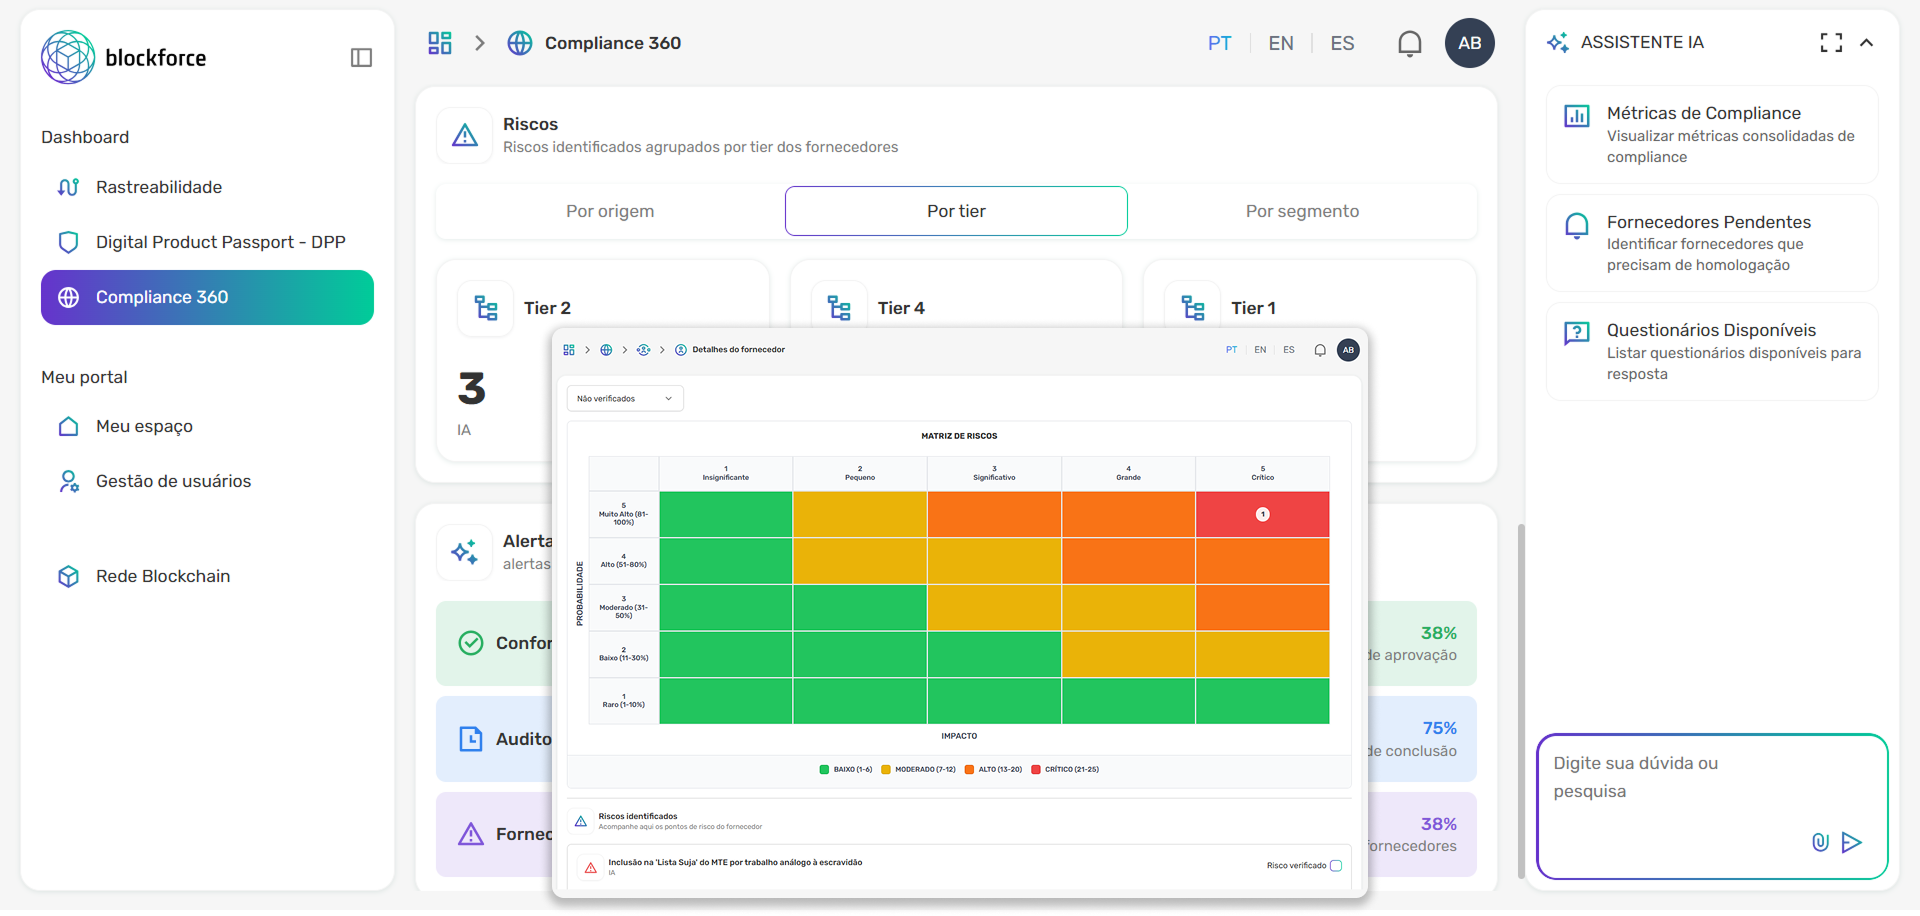1920x916 pixels.
Task: Click the Rede Blockchain cube icon
Action: pyautogui.click(x=68, y=576)
